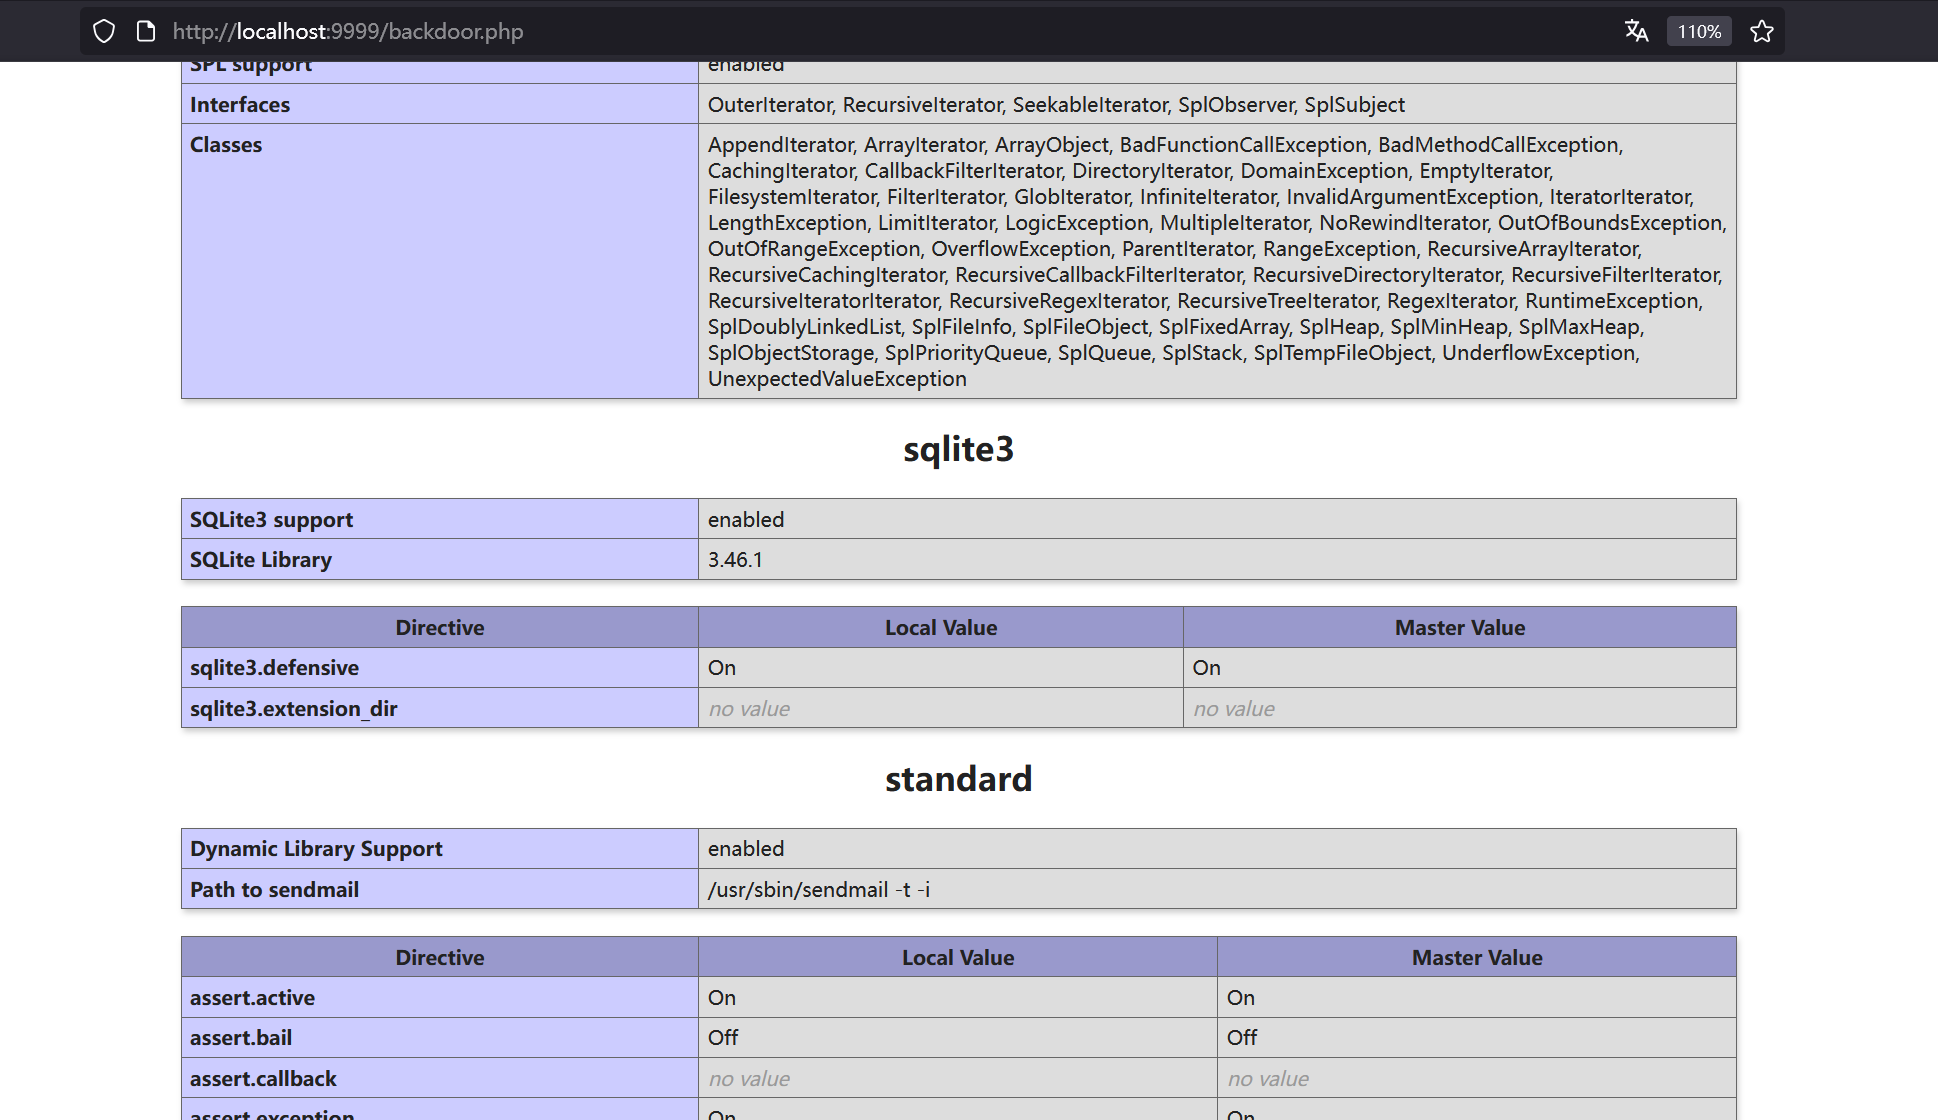Click the sqlite3 section heading

click(x=958, y=449)
